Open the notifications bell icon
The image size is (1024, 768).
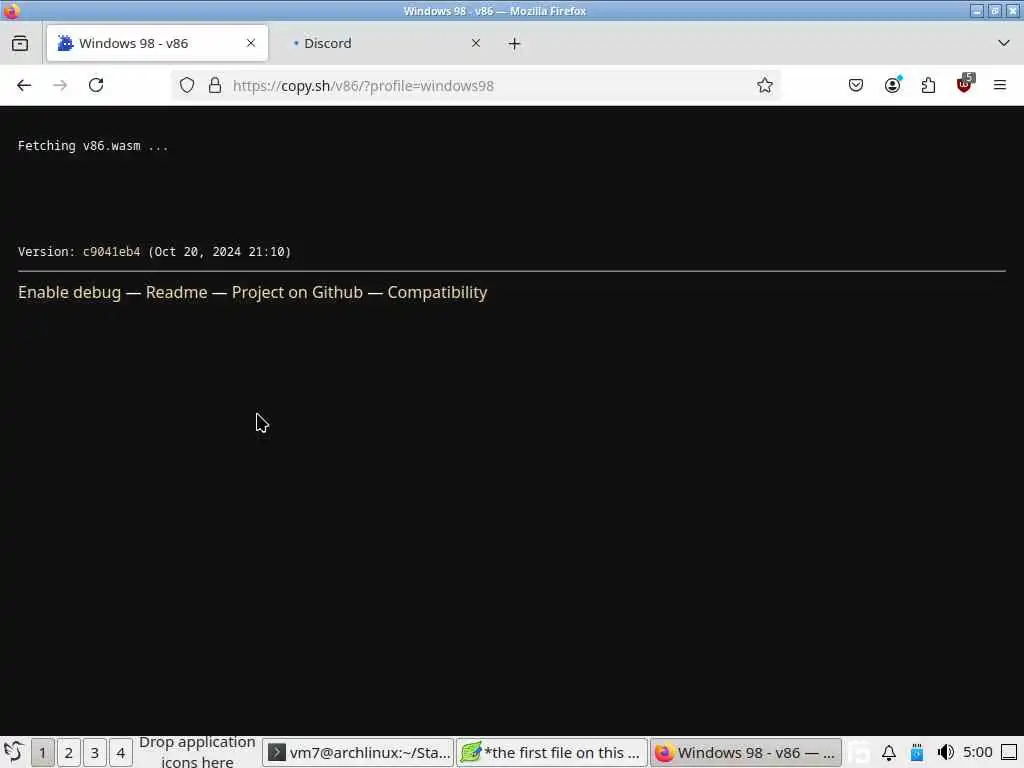tap(889, 753)
